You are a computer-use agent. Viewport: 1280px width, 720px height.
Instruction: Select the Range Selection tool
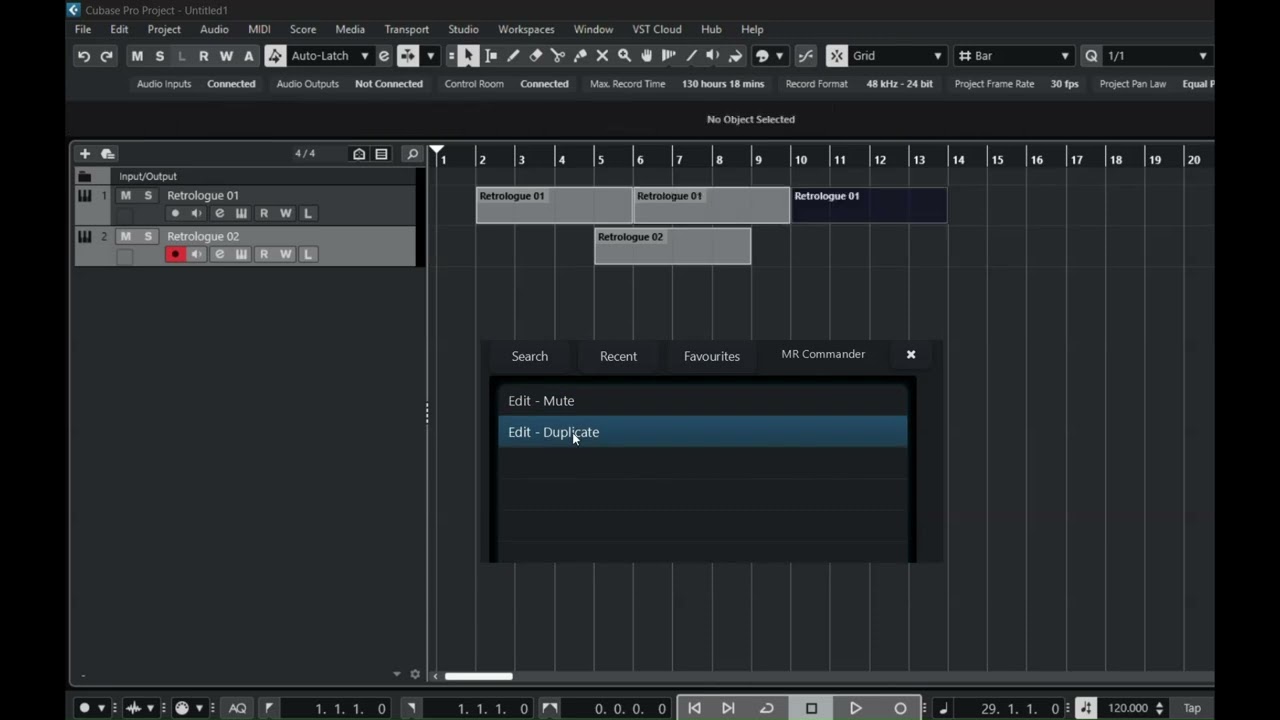(x=491, y=56)
